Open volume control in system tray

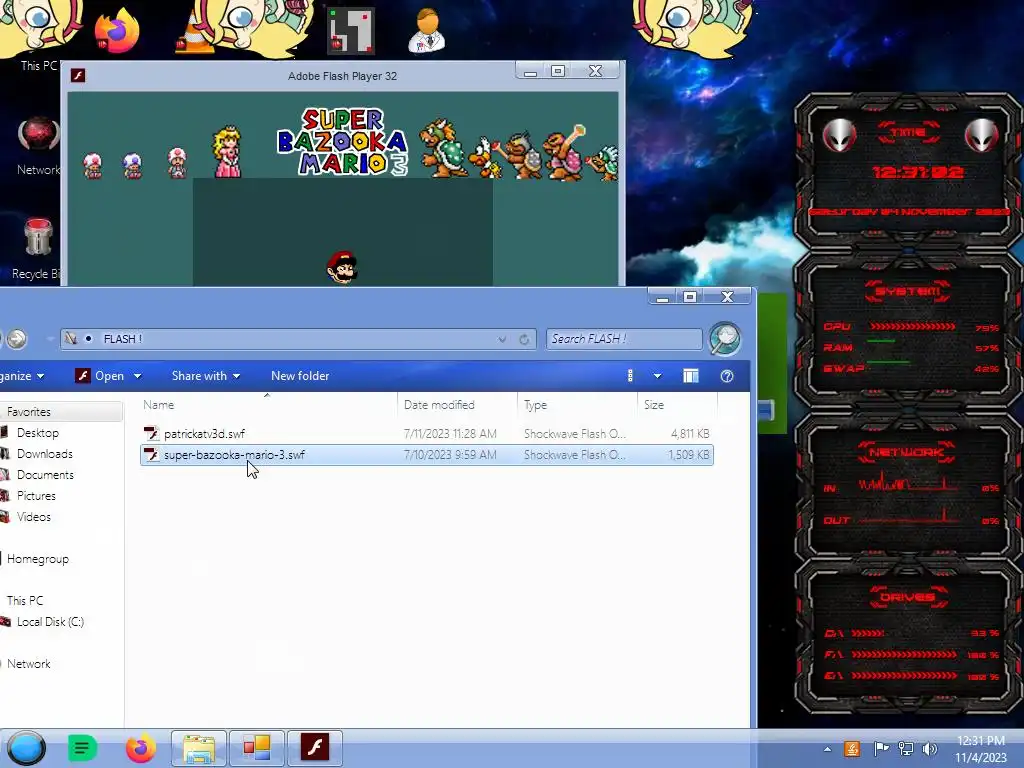pos(929,749)
